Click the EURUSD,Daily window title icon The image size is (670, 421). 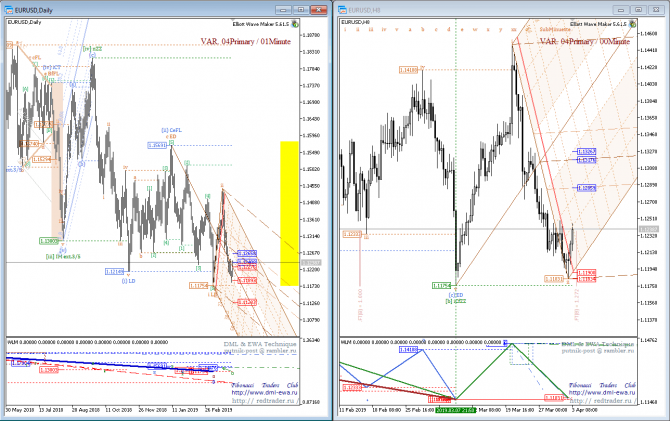point(9,9)
